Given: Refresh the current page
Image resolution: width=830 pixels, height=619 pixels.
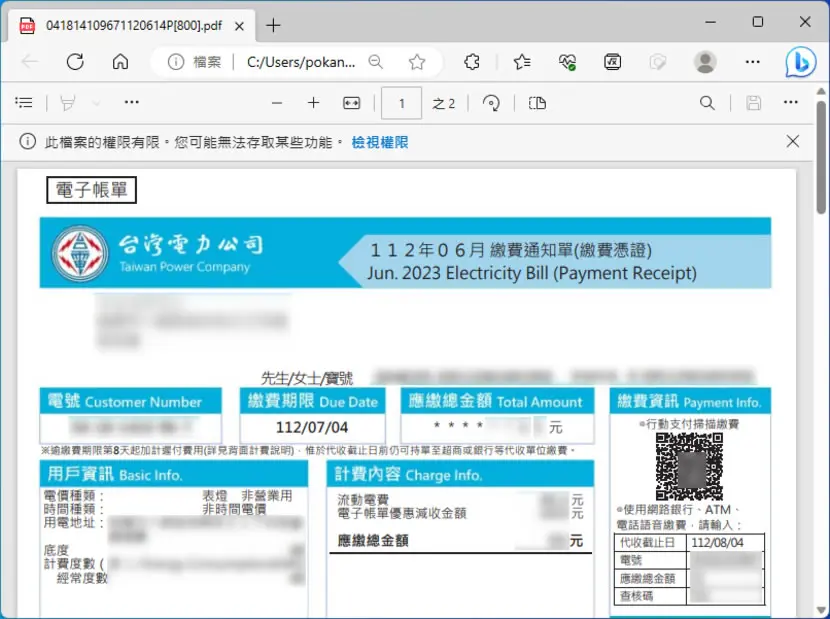Looking at the screenshot, I should click(x=75, y=62).
